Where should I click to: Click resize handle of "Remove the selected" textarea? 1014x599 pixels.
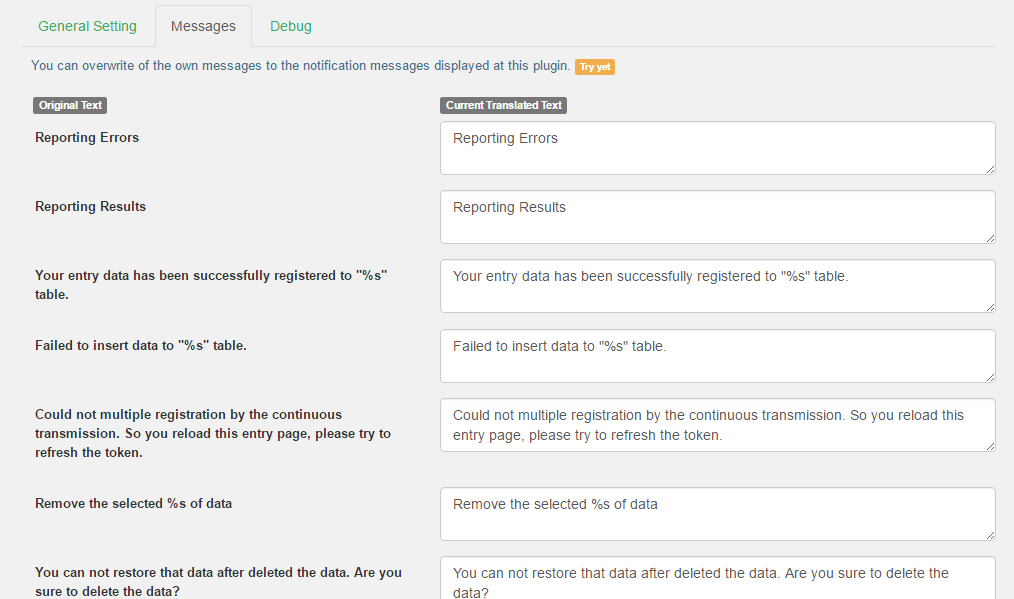tap(989, 534)
